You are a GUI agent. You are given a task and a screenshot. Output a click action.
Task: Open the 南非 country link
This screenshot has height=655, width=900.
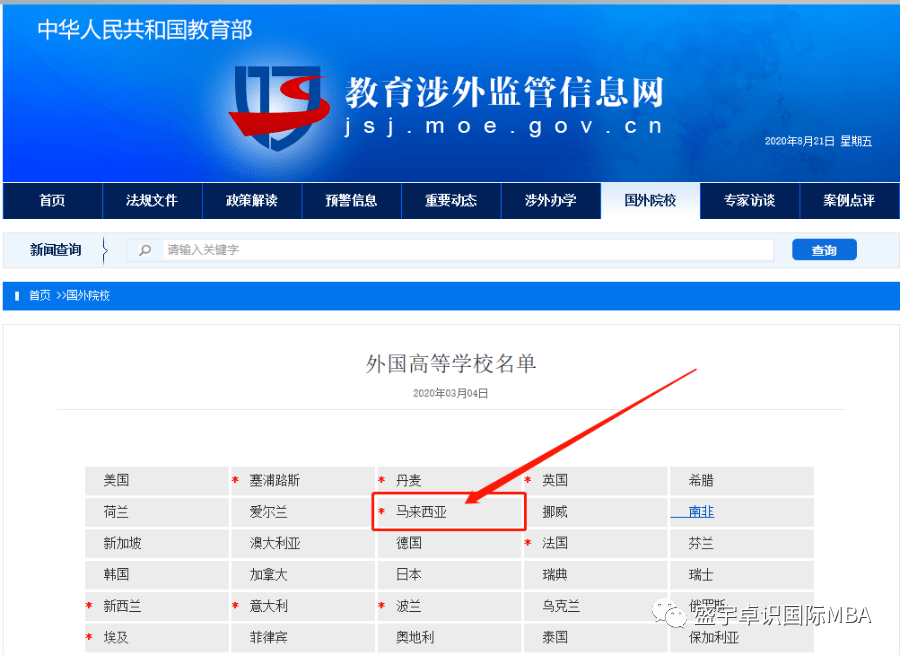pyautogui.click(x=701, y=511)
